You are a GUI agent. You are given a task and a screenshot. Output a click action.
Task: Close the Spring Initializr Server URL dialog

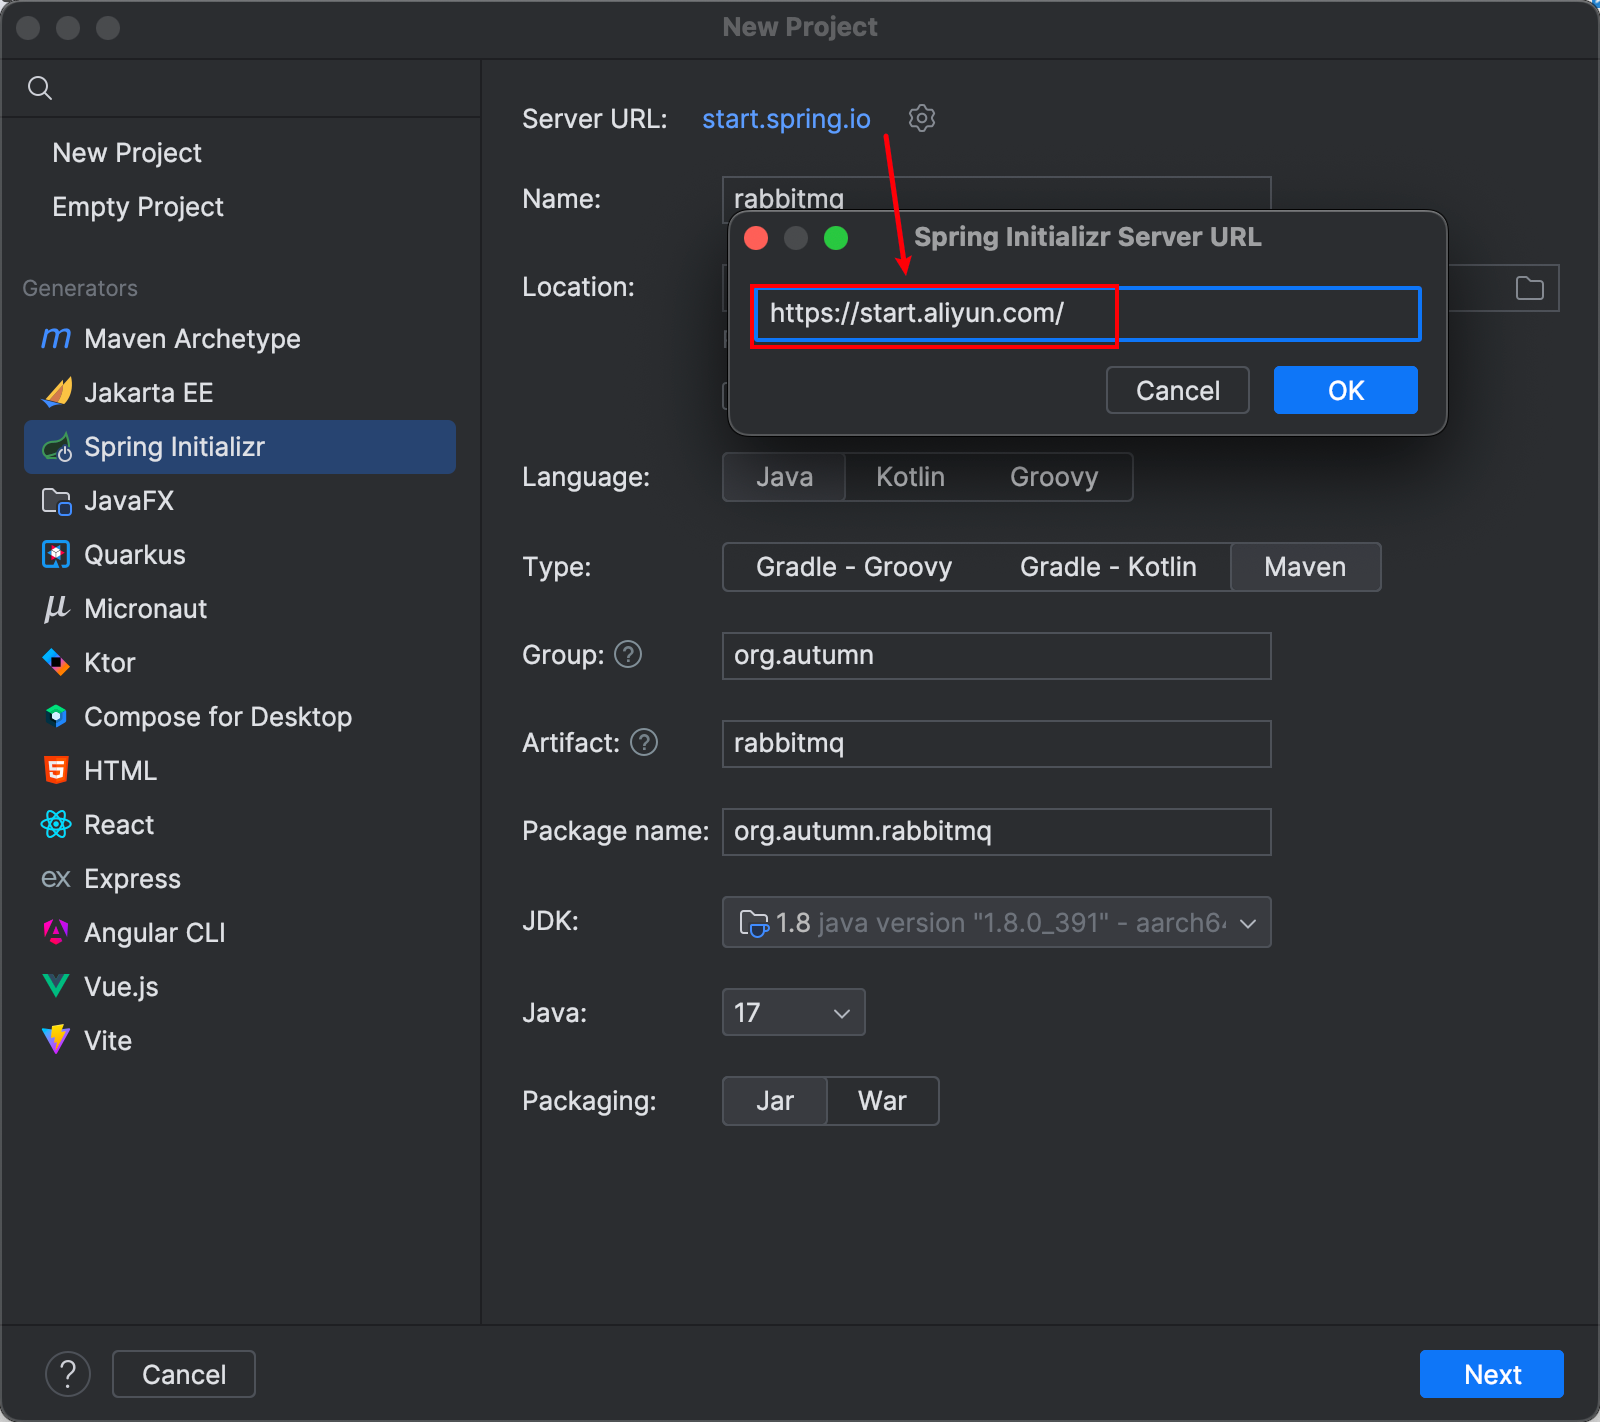(756, 238)
